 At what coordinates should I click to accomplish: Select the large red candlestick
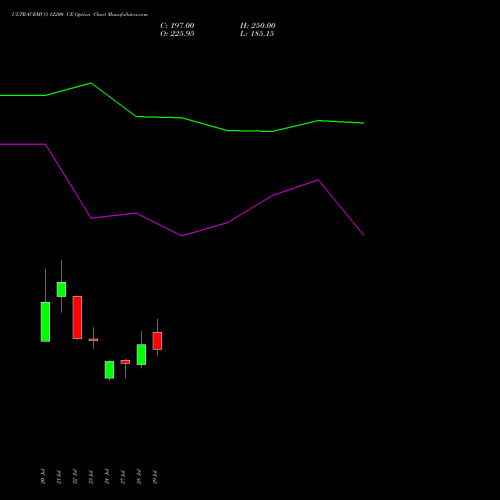(77, 317)
